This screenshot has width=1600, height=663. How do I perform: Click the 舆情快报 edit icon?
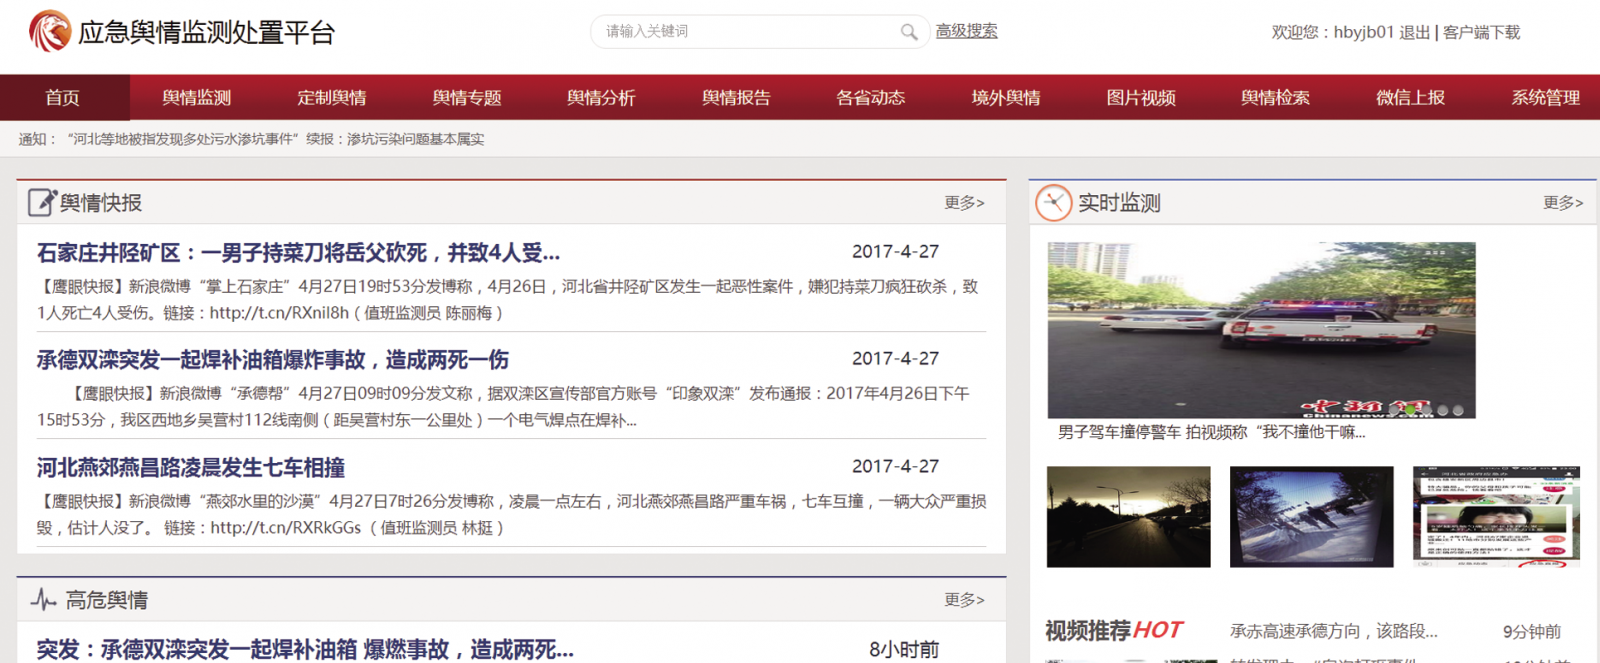pos(42,202)
